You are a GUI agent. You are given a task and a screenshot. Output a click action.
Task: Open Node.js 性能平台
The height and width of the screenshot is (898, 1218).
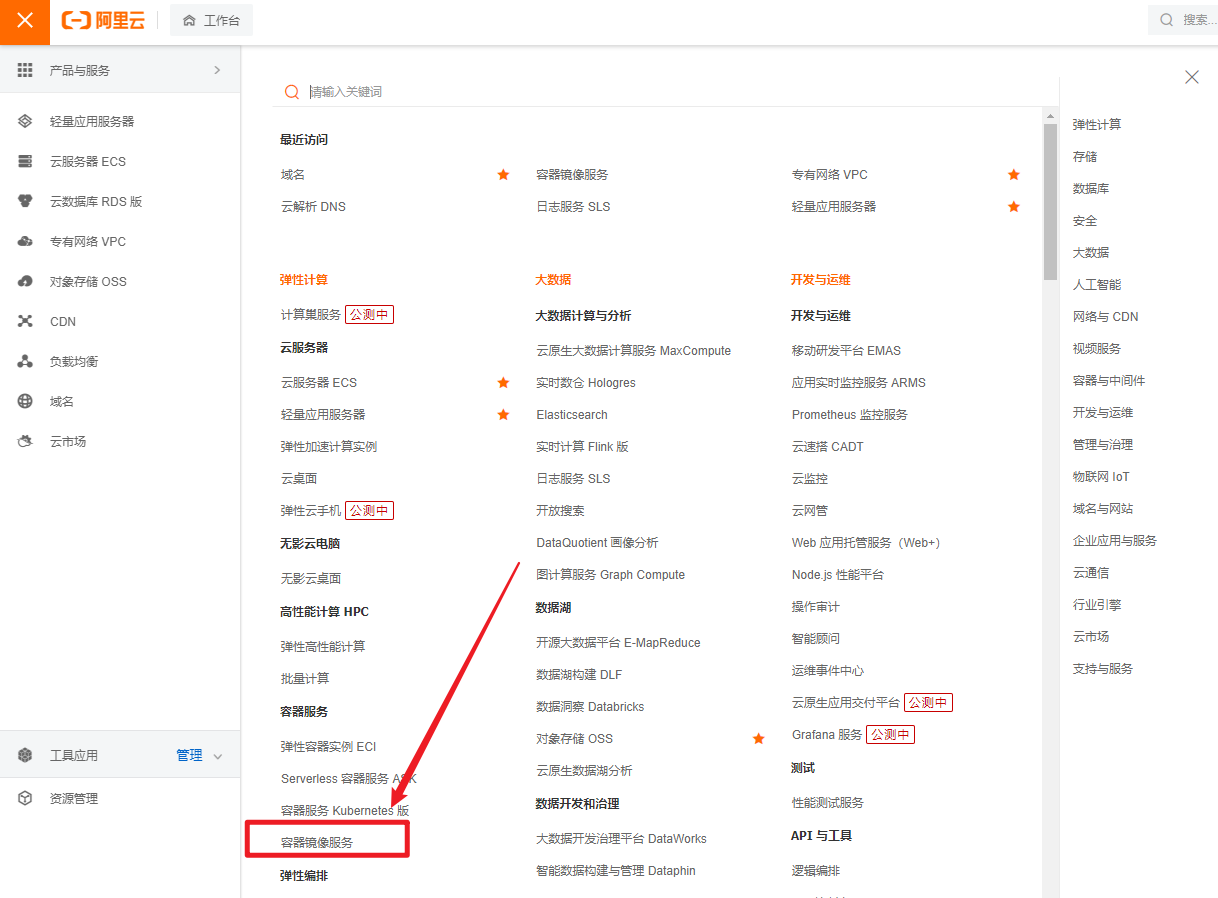click(838, 574)
